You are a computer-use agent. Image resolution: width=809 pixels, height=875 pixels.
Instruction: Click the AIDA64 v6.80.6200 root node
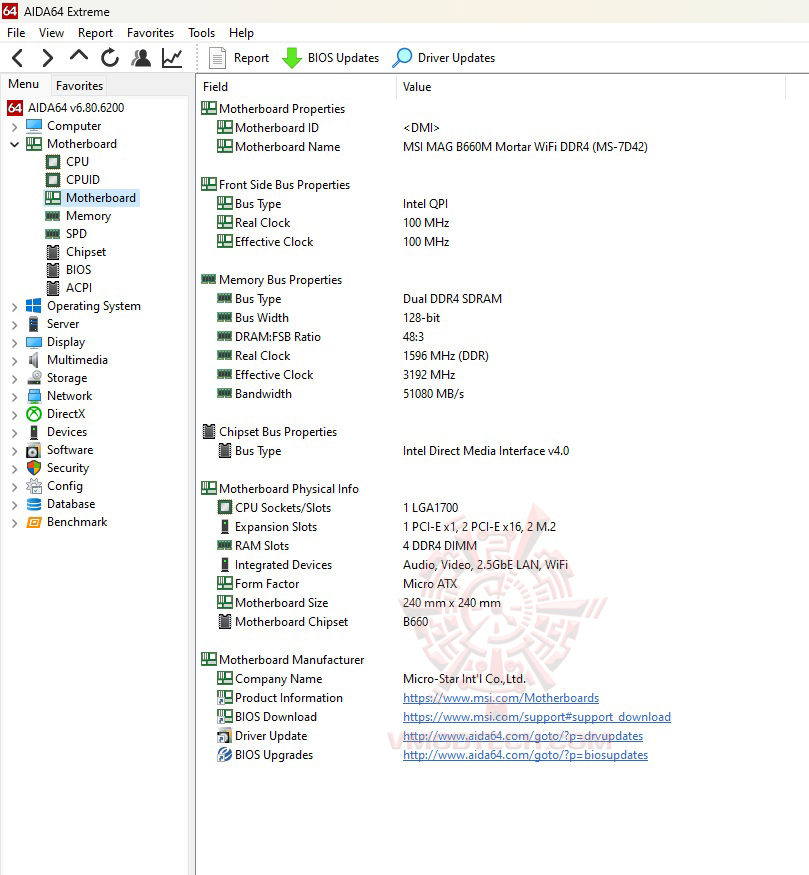66,108
